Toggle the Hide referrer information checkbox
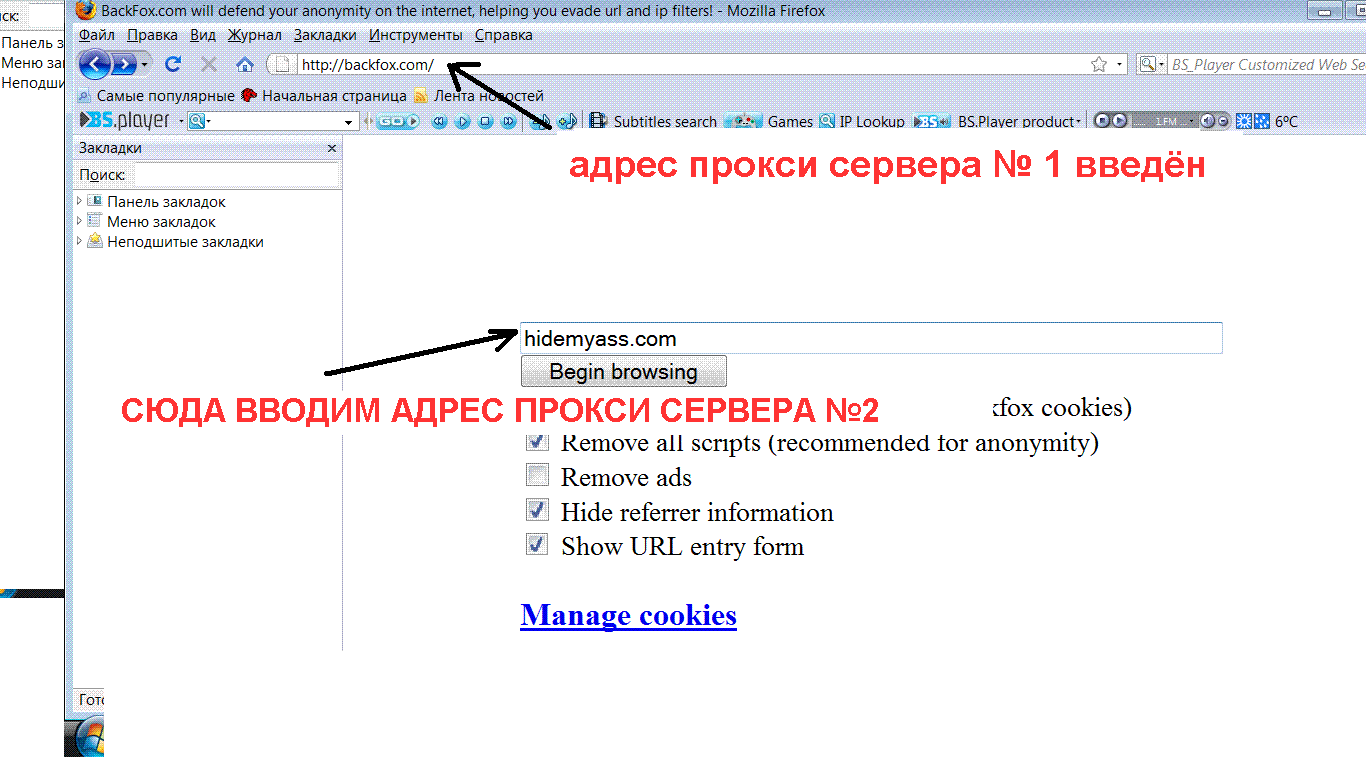The image size is (1366, 768). [538, 510]
